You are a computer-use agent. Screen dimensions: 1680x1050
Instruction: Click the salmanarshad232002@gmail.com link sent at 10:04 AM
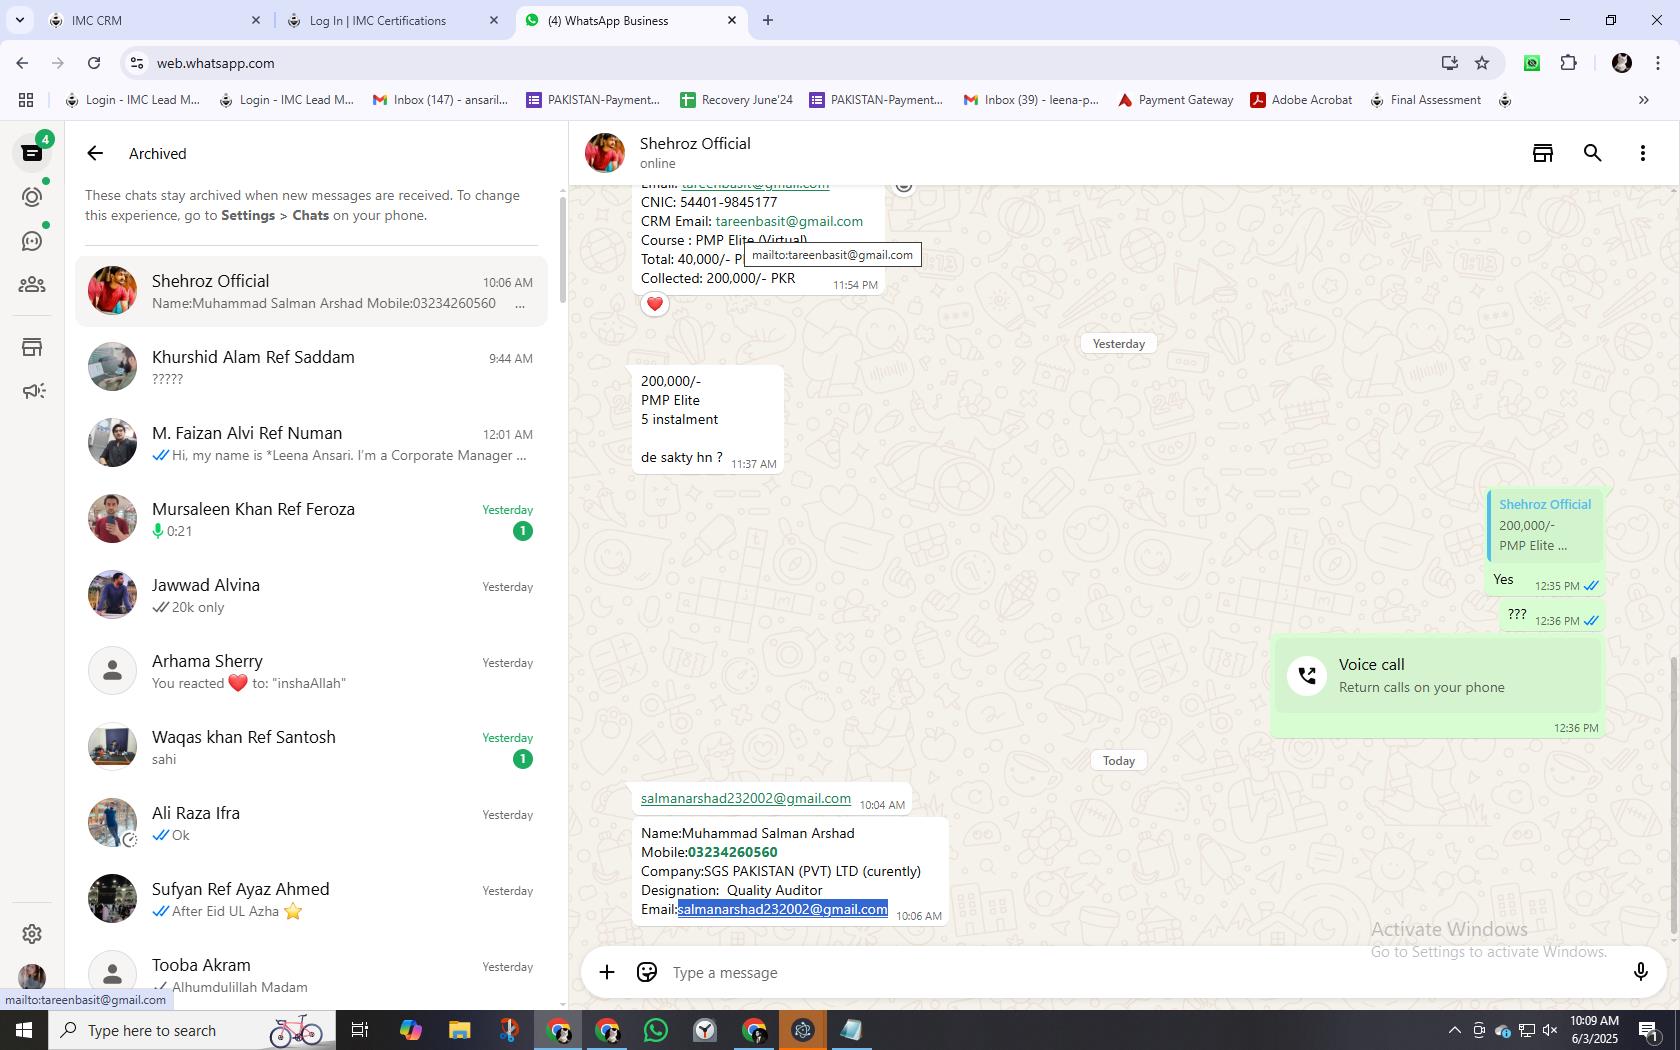[x=746, y=798]
